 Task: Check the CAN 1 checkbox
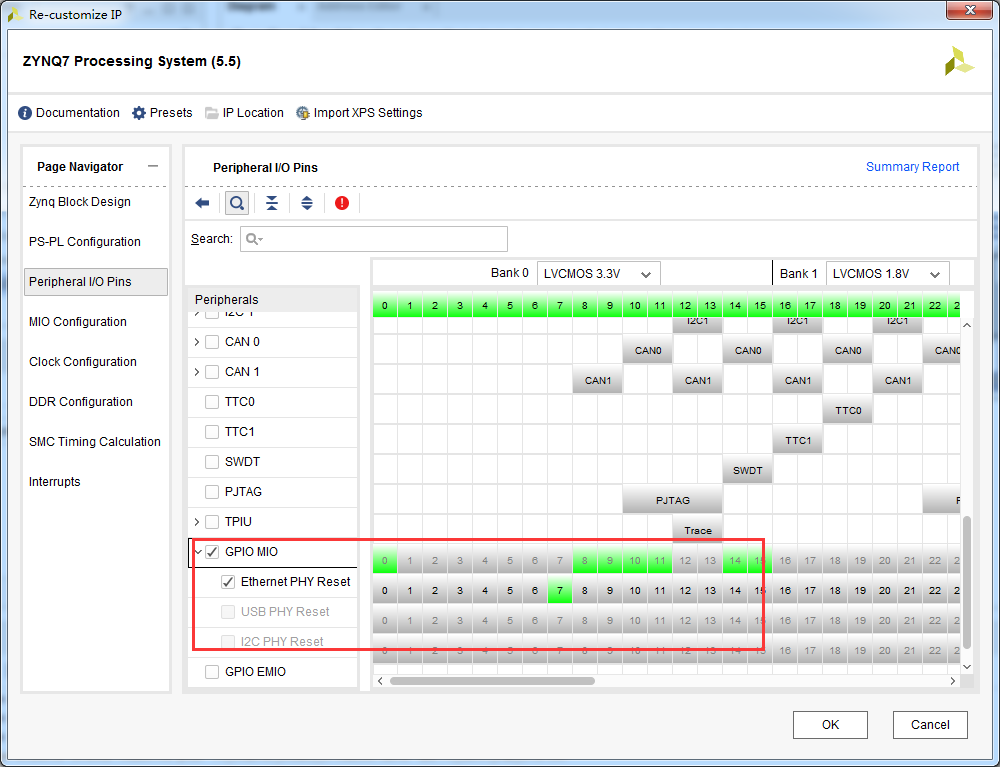[x=212, y=372]
